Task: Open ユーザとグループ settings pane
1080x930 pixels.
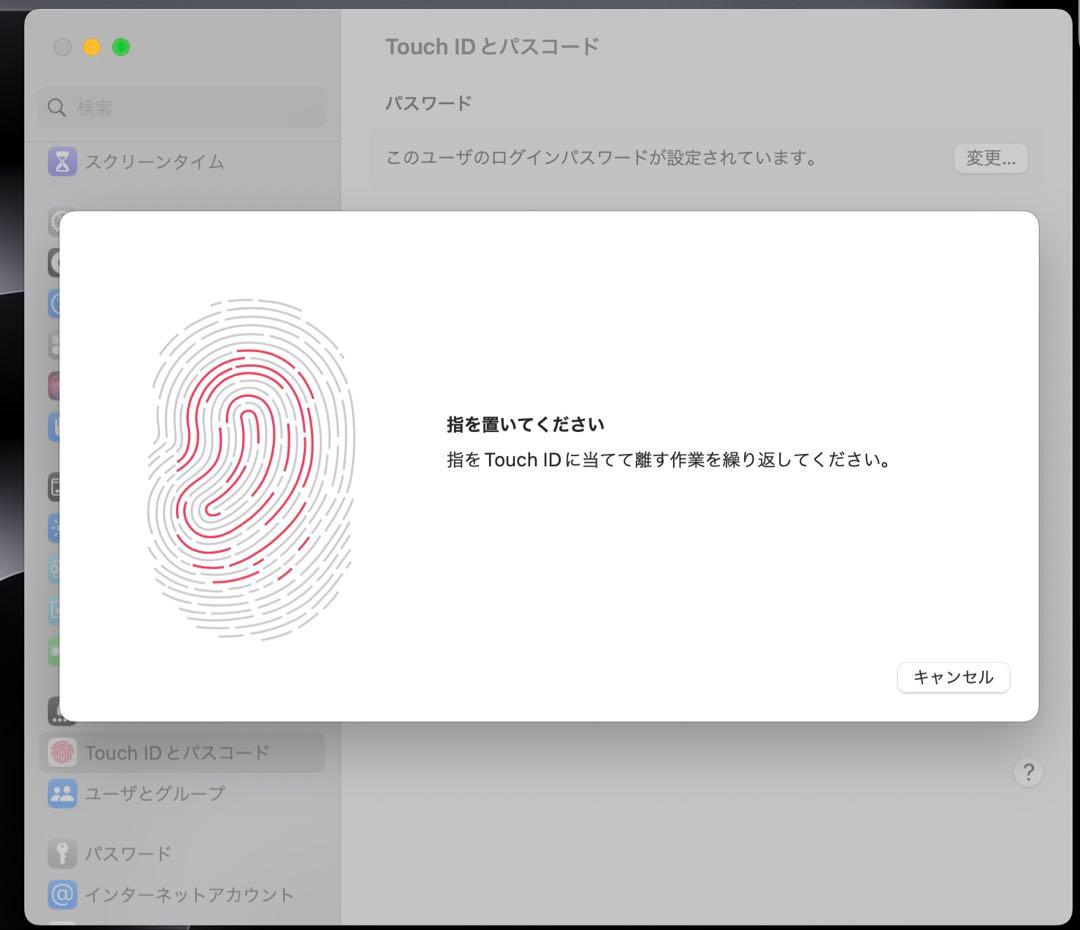Action: [155, 793]
